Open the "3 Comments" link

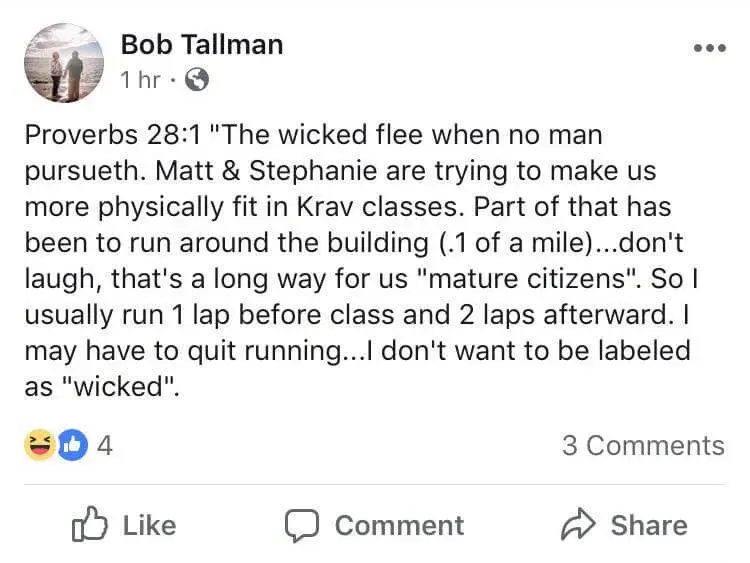[642, 445]
